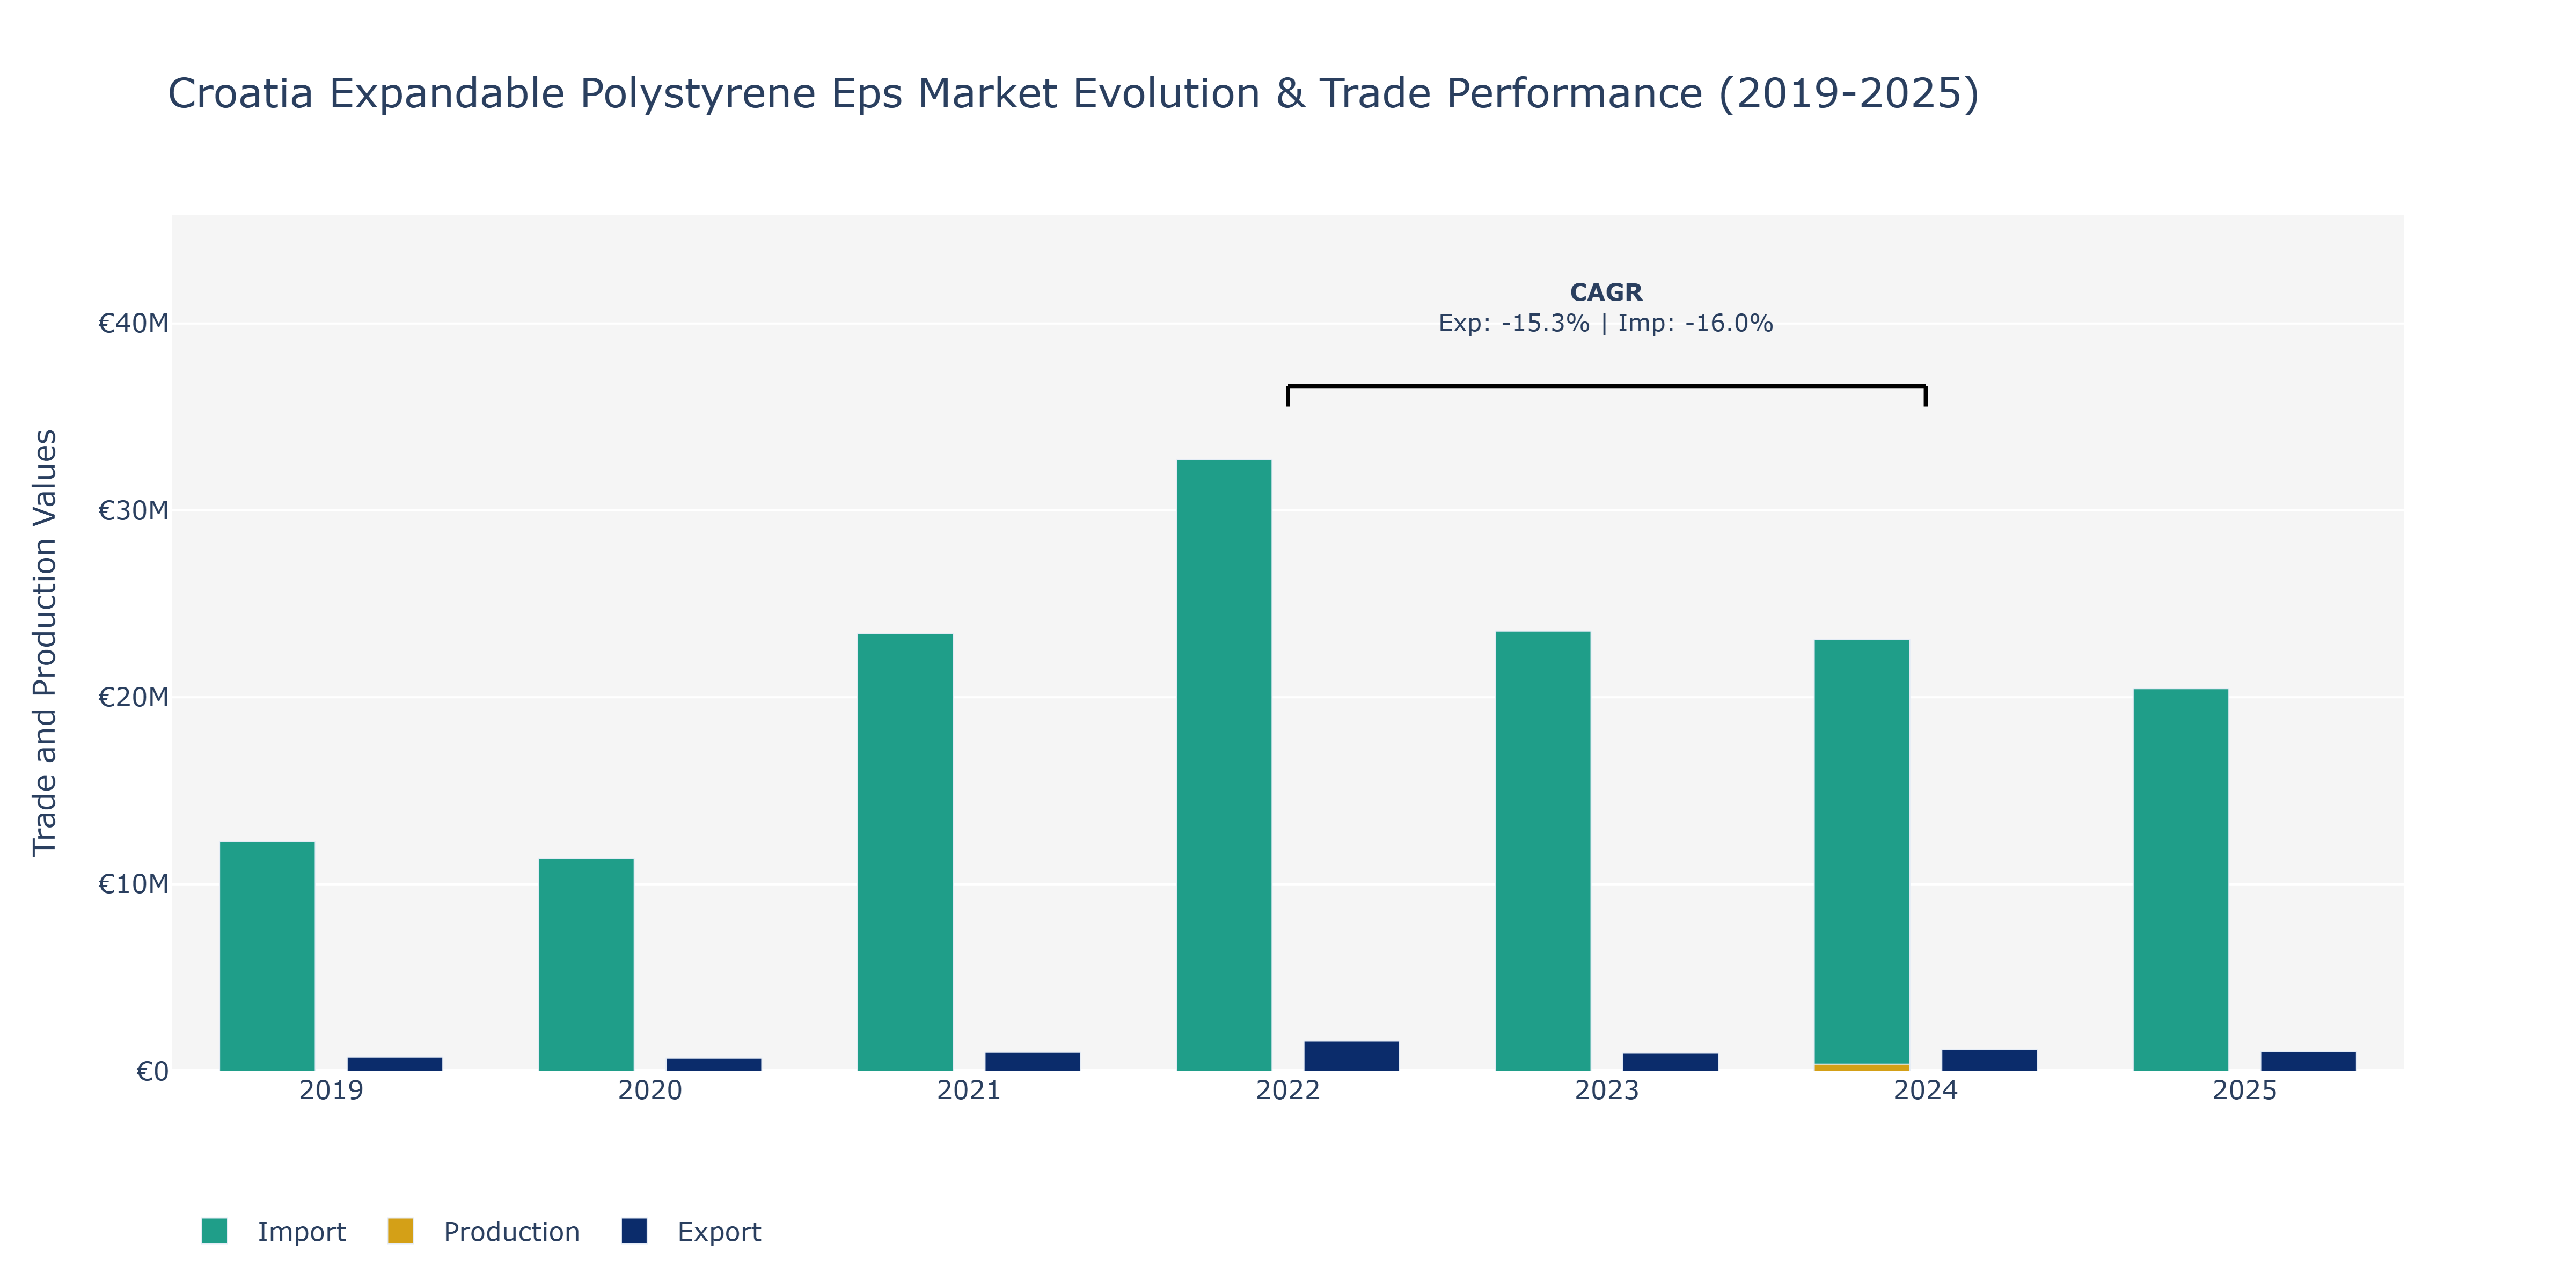Screen dimensions: 2576x1288
Task: Select the 2022 Export bar
Action: [1352, 1056]
